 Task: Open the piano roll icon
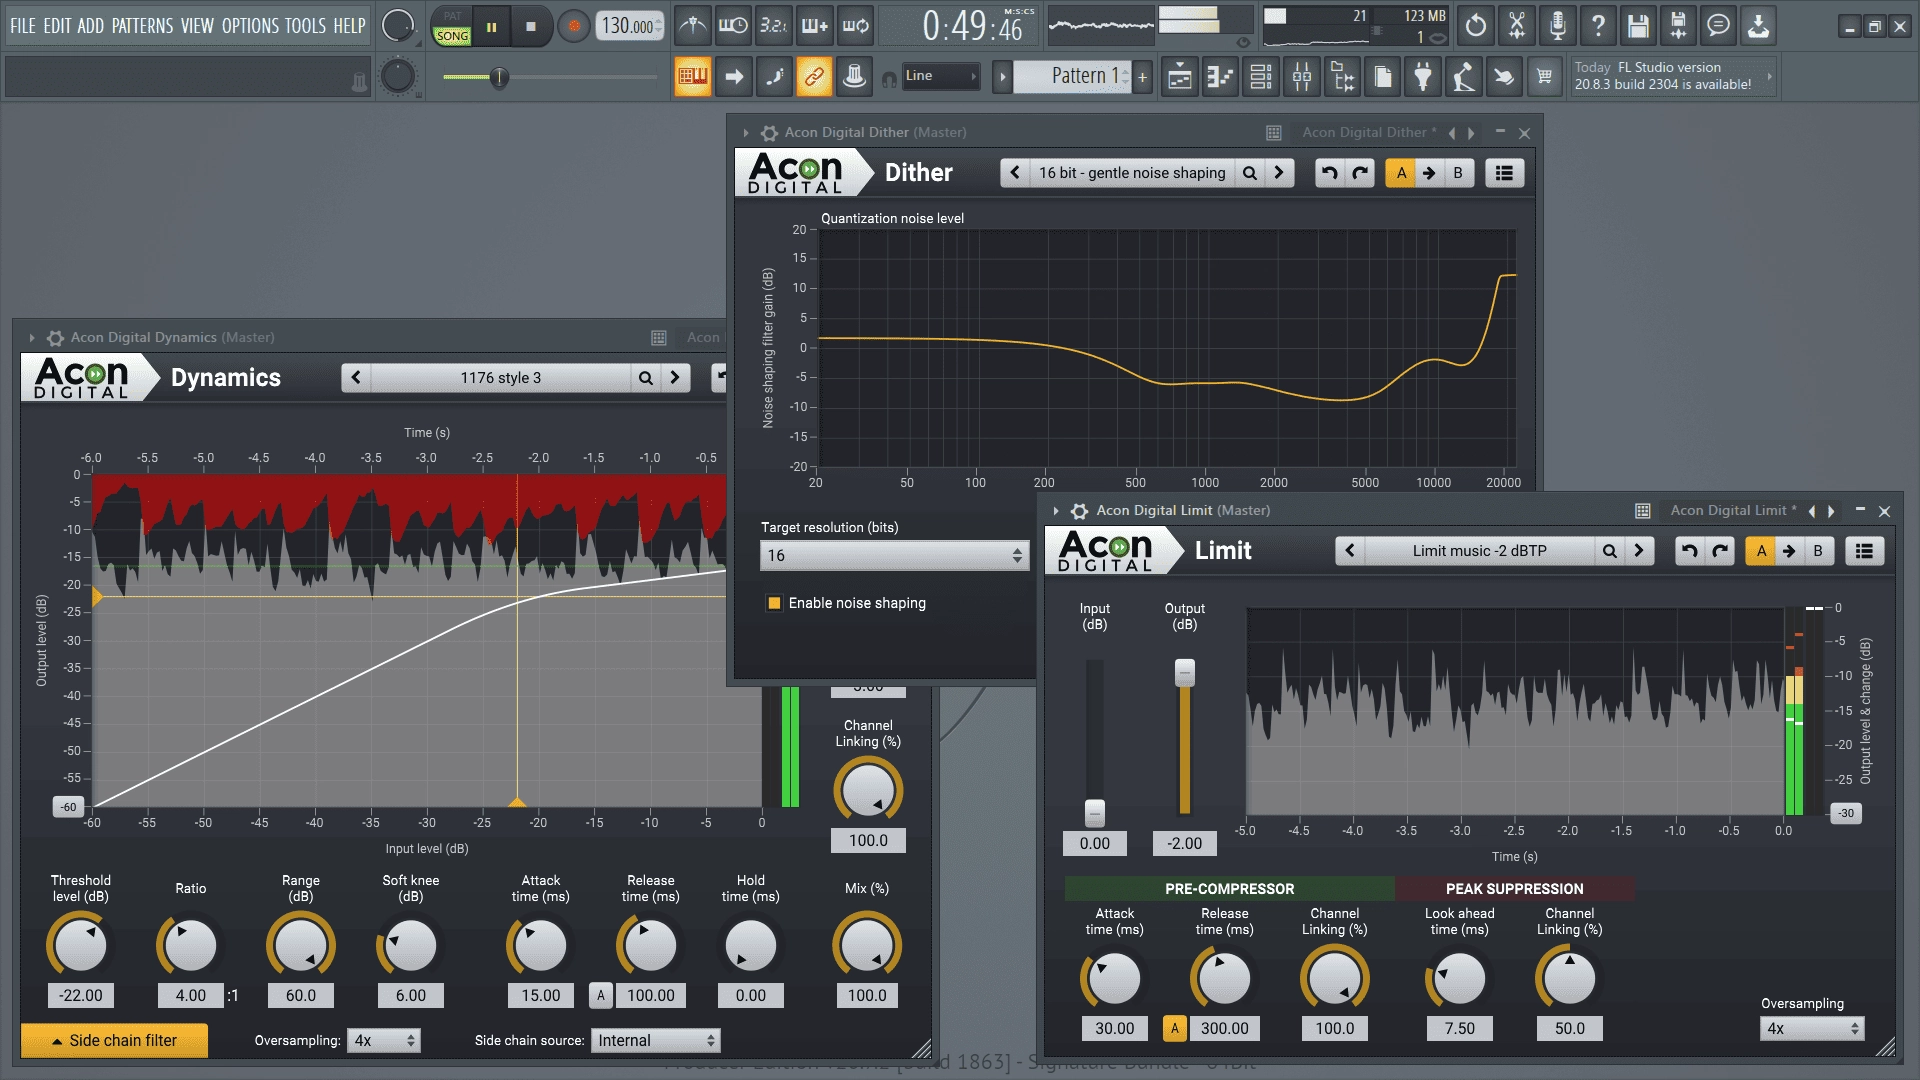tap(1220, 77)
